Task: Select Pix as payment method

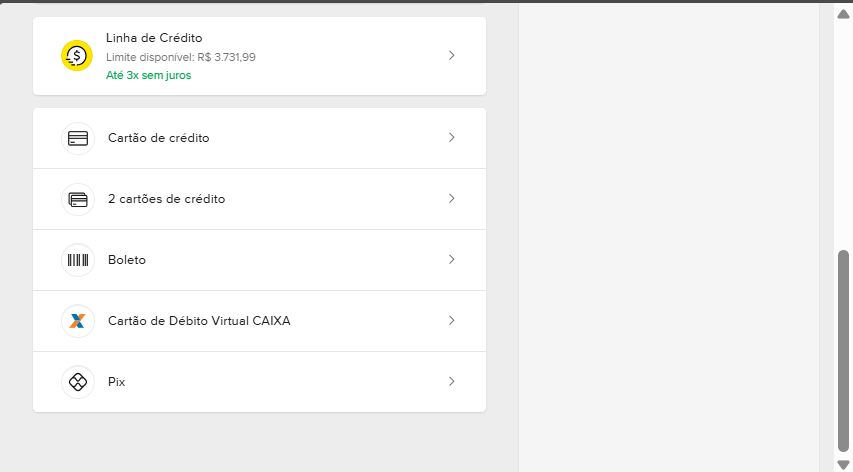Action: [x=117, y=382]
